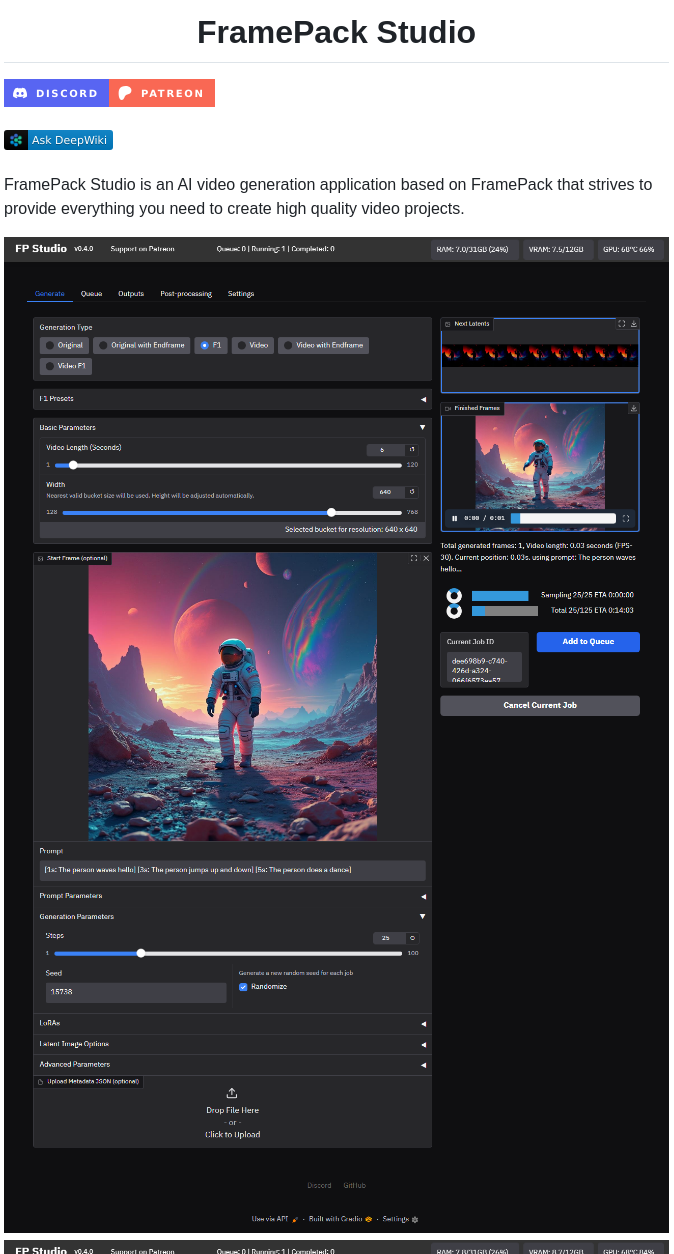Click the Built with Gradio footer link
674x1254 pixels.
[341, 1219]
